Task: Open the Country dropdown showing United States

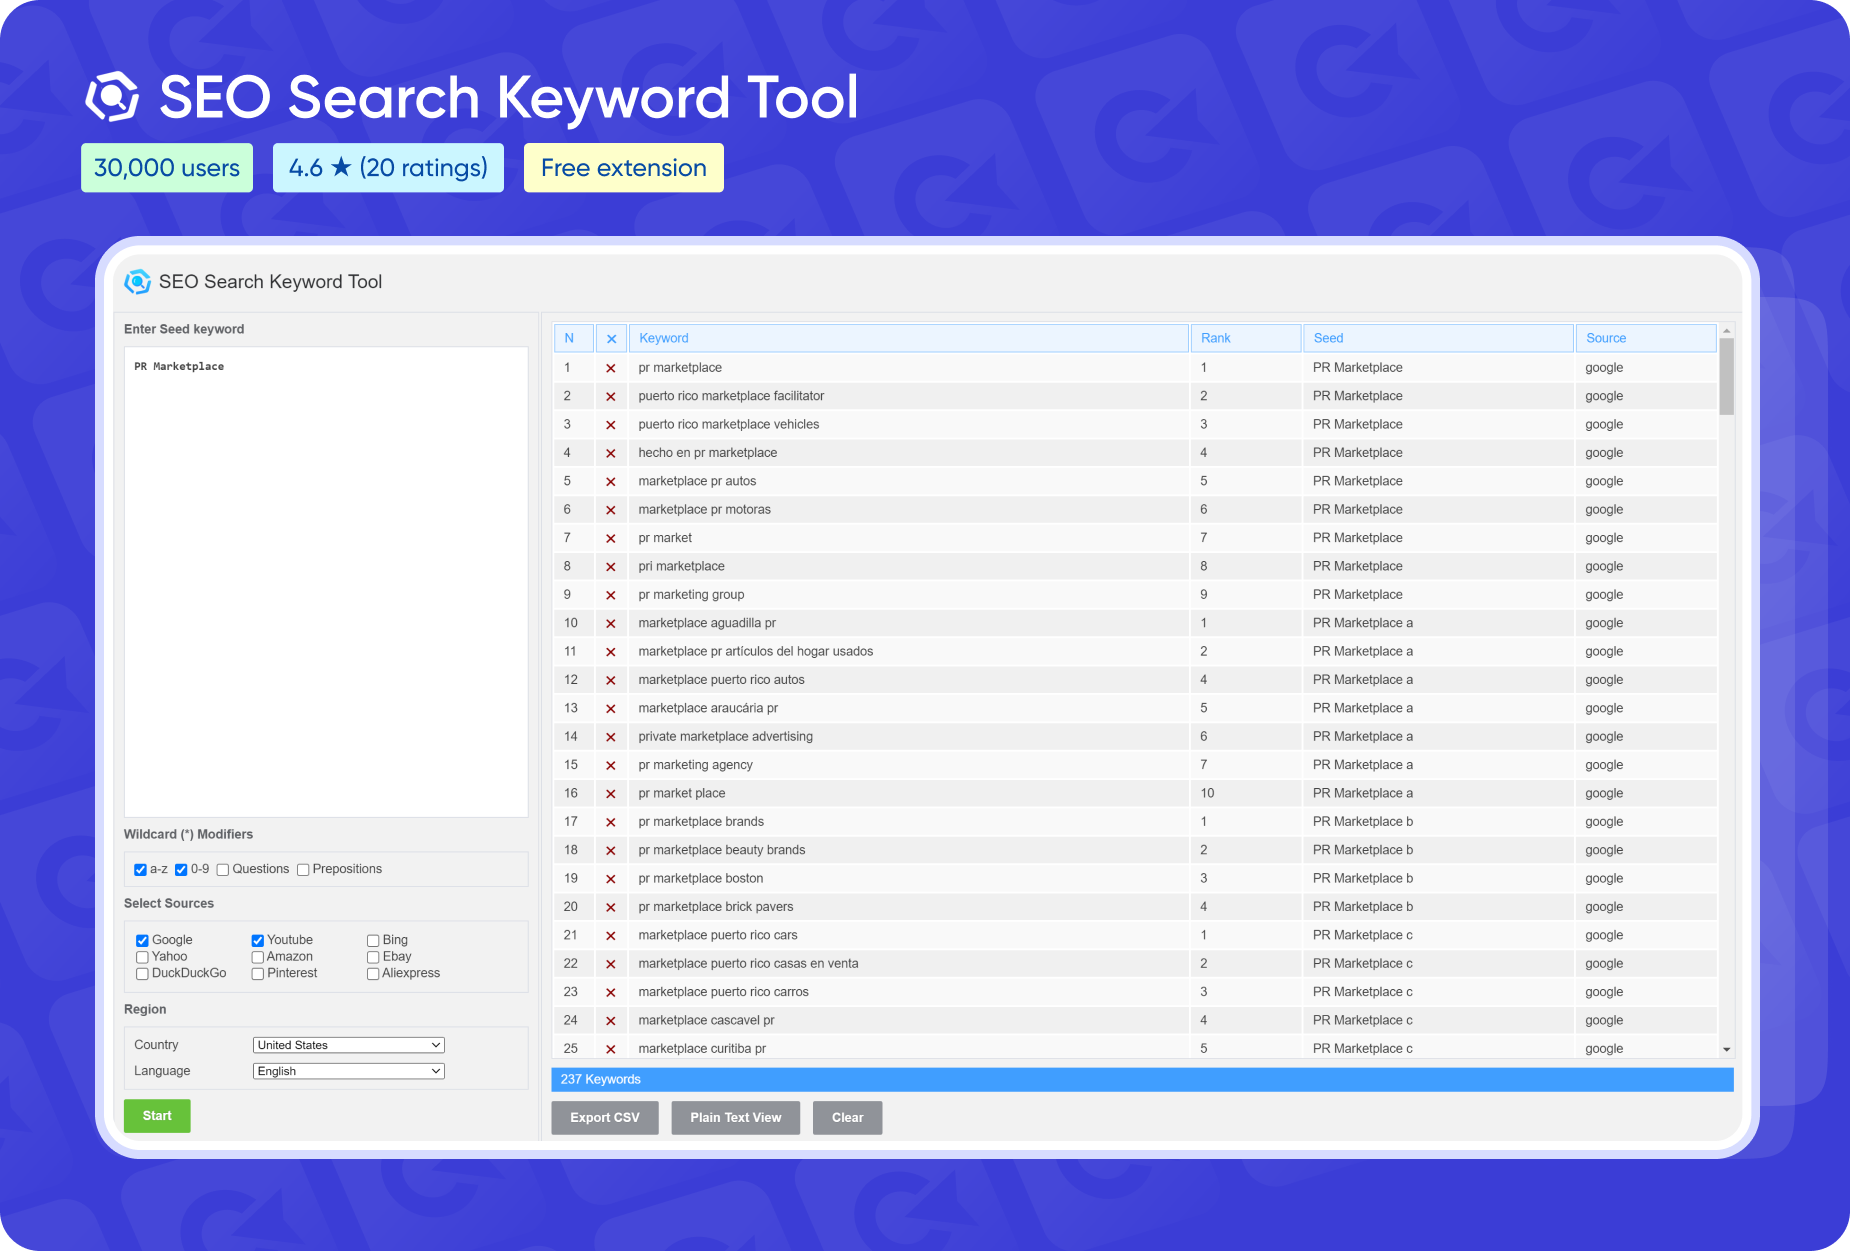Action: pyautogui.click(x=348, y=1045)
